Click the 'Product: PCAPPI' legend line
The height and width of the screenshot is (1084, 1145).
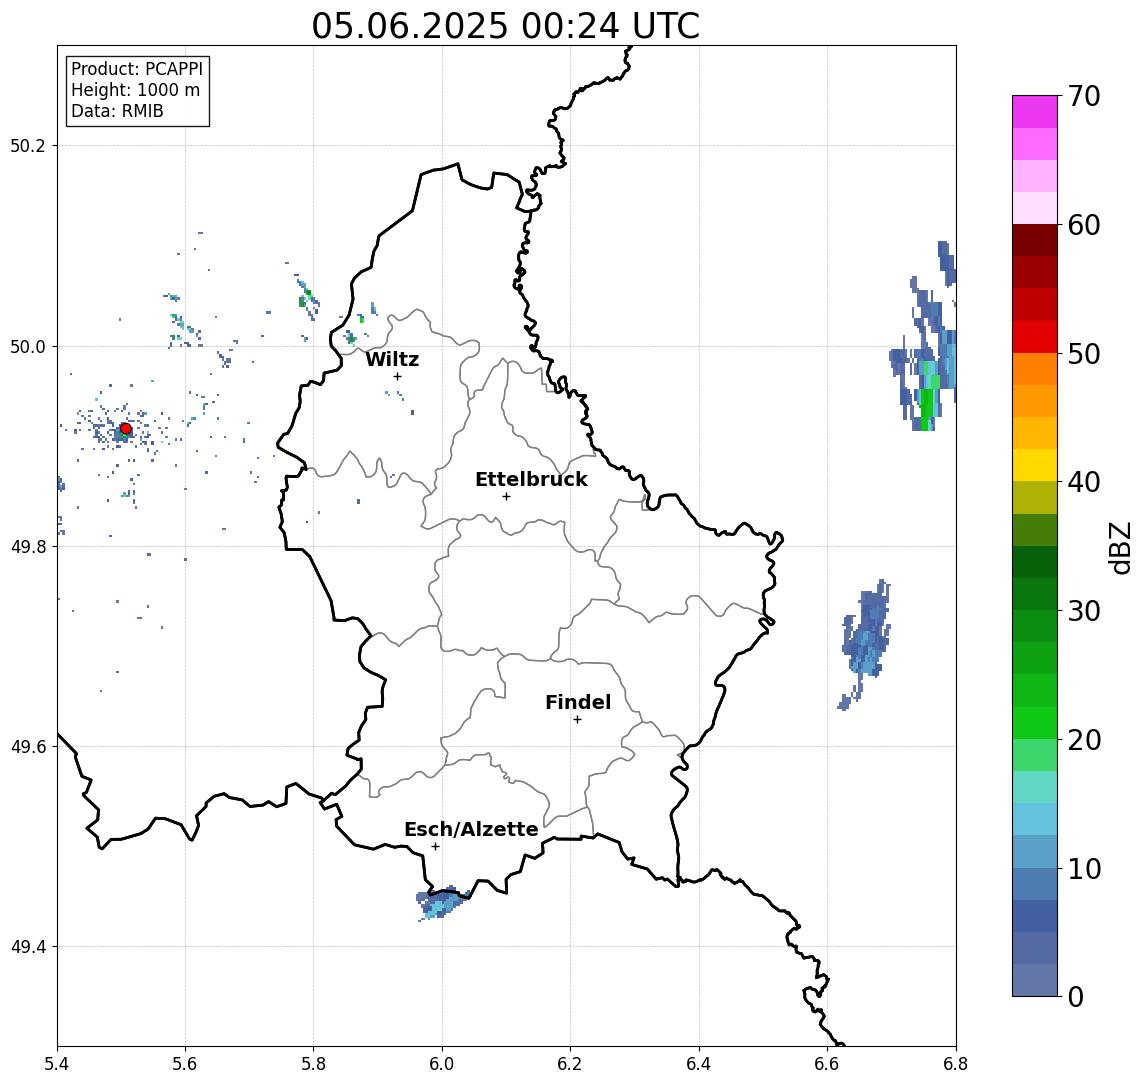tap(137, 69)
